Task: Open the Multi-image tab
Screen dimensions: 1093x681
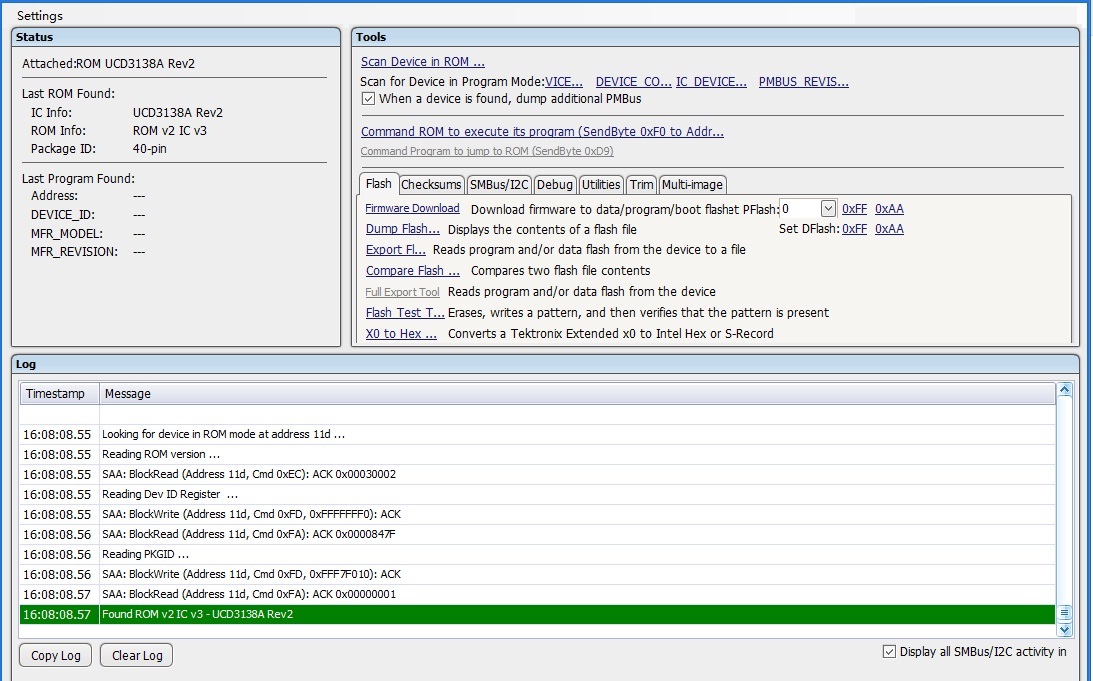Action: (x=692, y=185)
